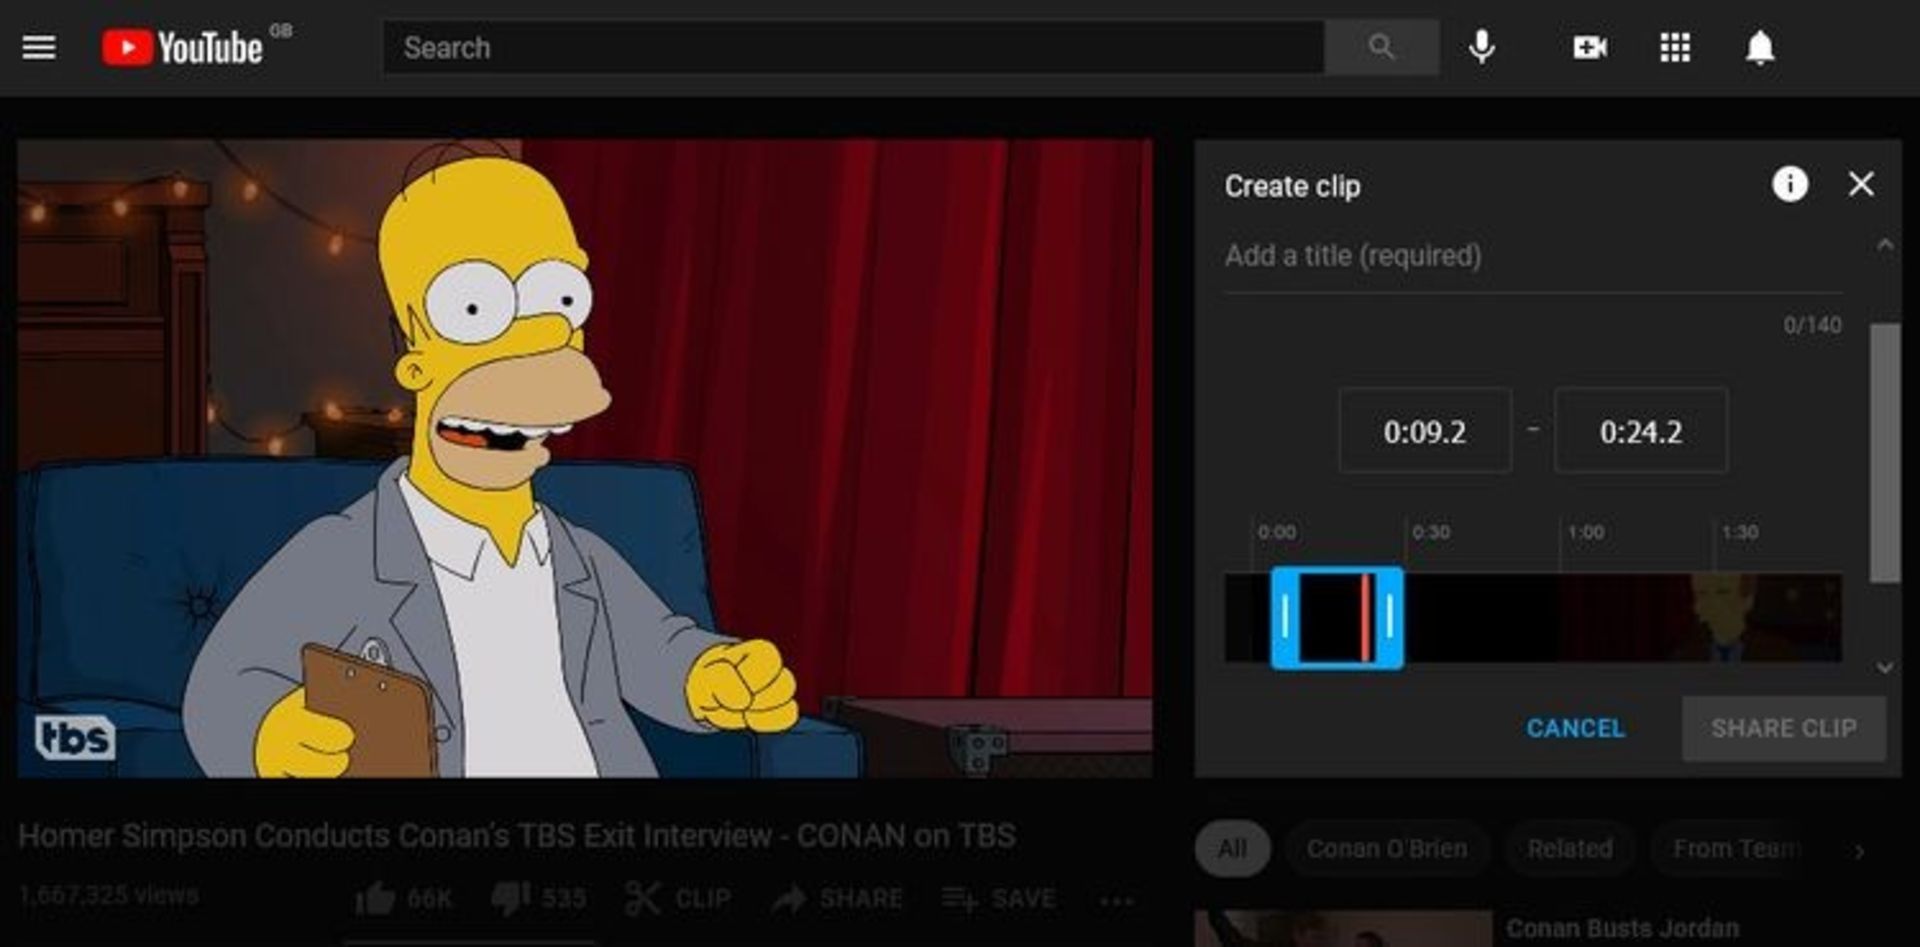The image size is (1920, 947).
Task: Open the hamburger guide menu
Action: click(39, 47)
